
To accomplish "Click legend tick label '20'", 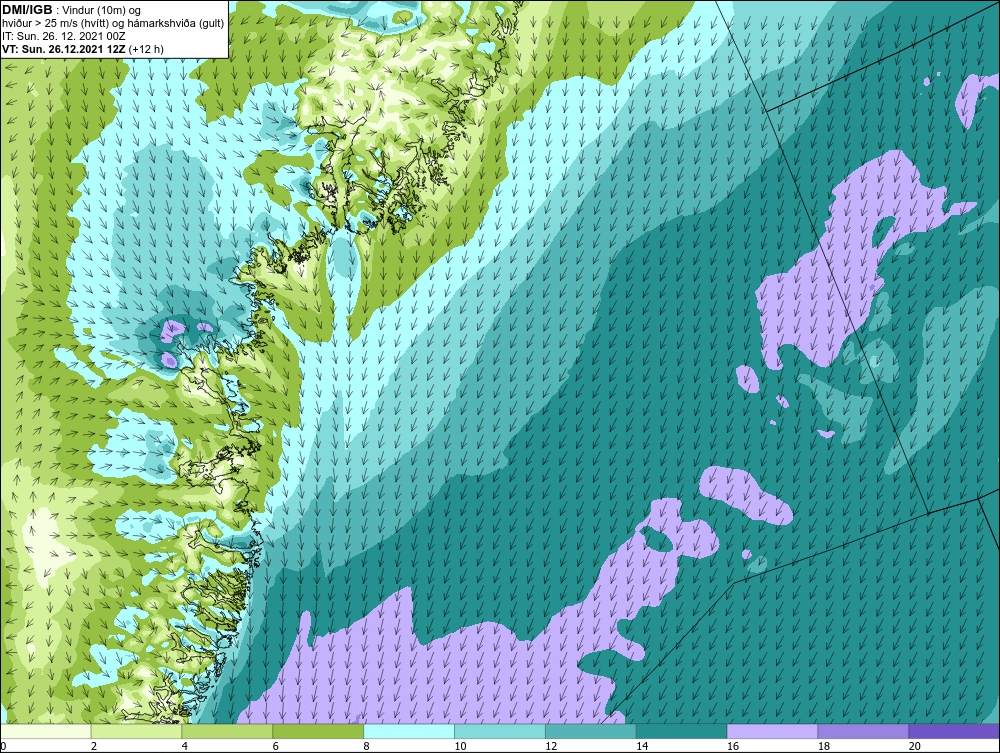I will tap(915, 746).
